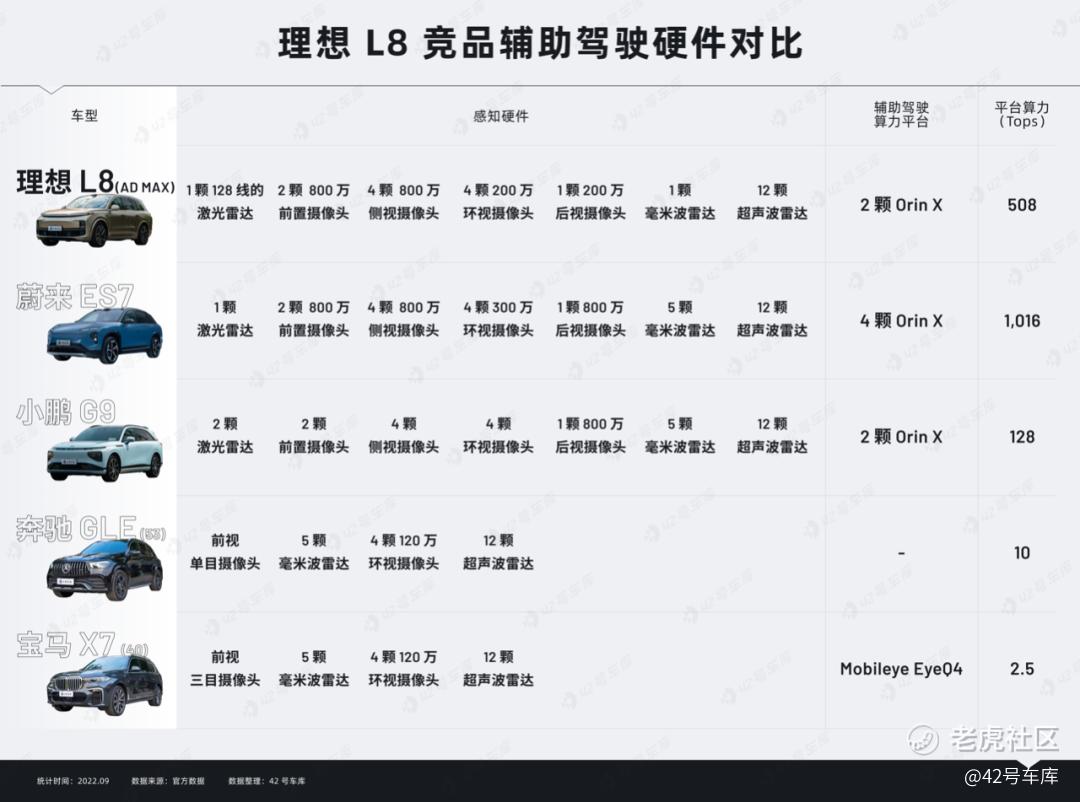Click the 1颗128线的激光雷达 cell
Image resolution: width=1080 pixels, height=802 pixels.
coord(225,201)
